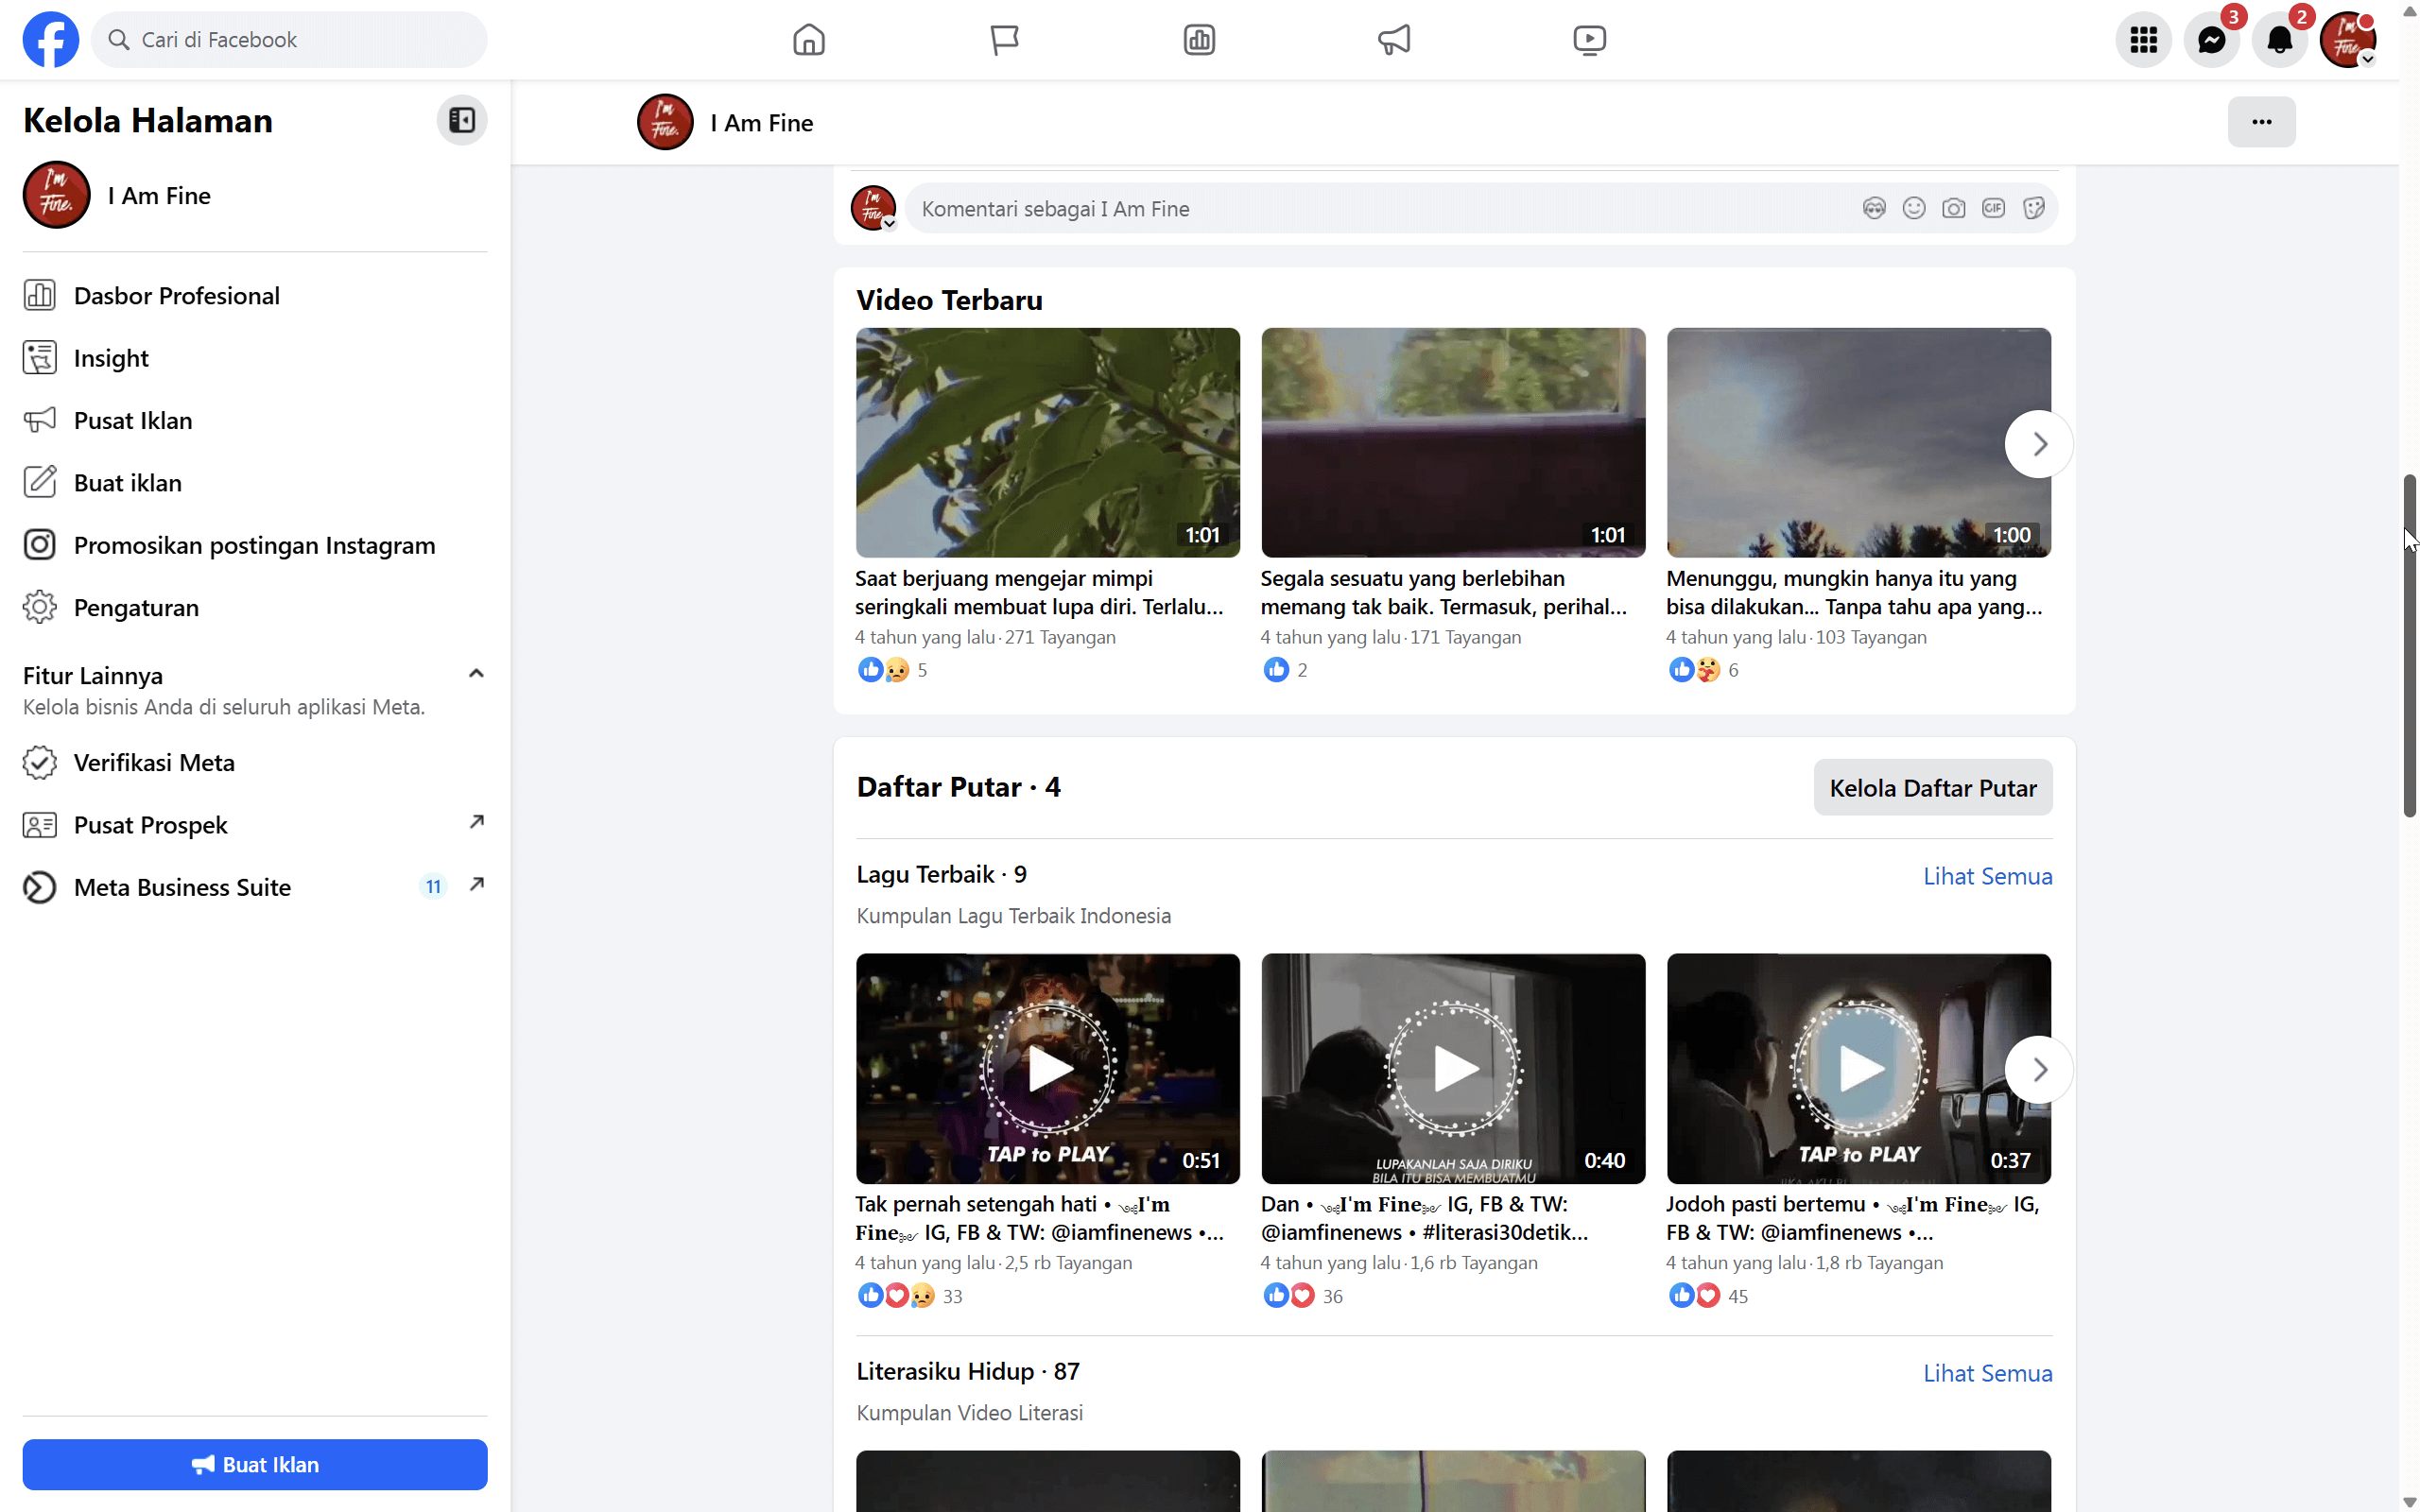
Task: Add a sticker to the comment
Action: [2033, 208]
